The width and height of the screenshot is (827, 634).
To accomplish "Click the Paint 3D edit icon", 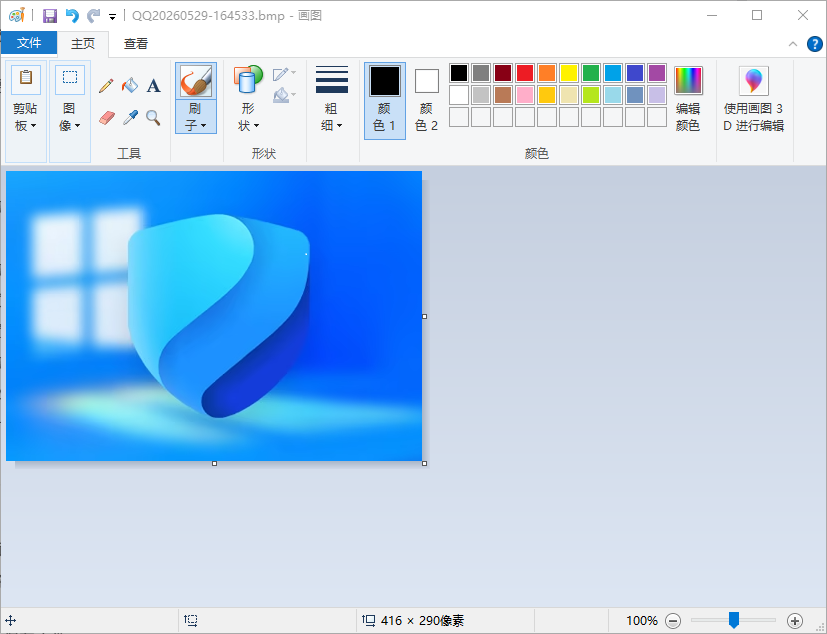I will (x=754, y=81).
